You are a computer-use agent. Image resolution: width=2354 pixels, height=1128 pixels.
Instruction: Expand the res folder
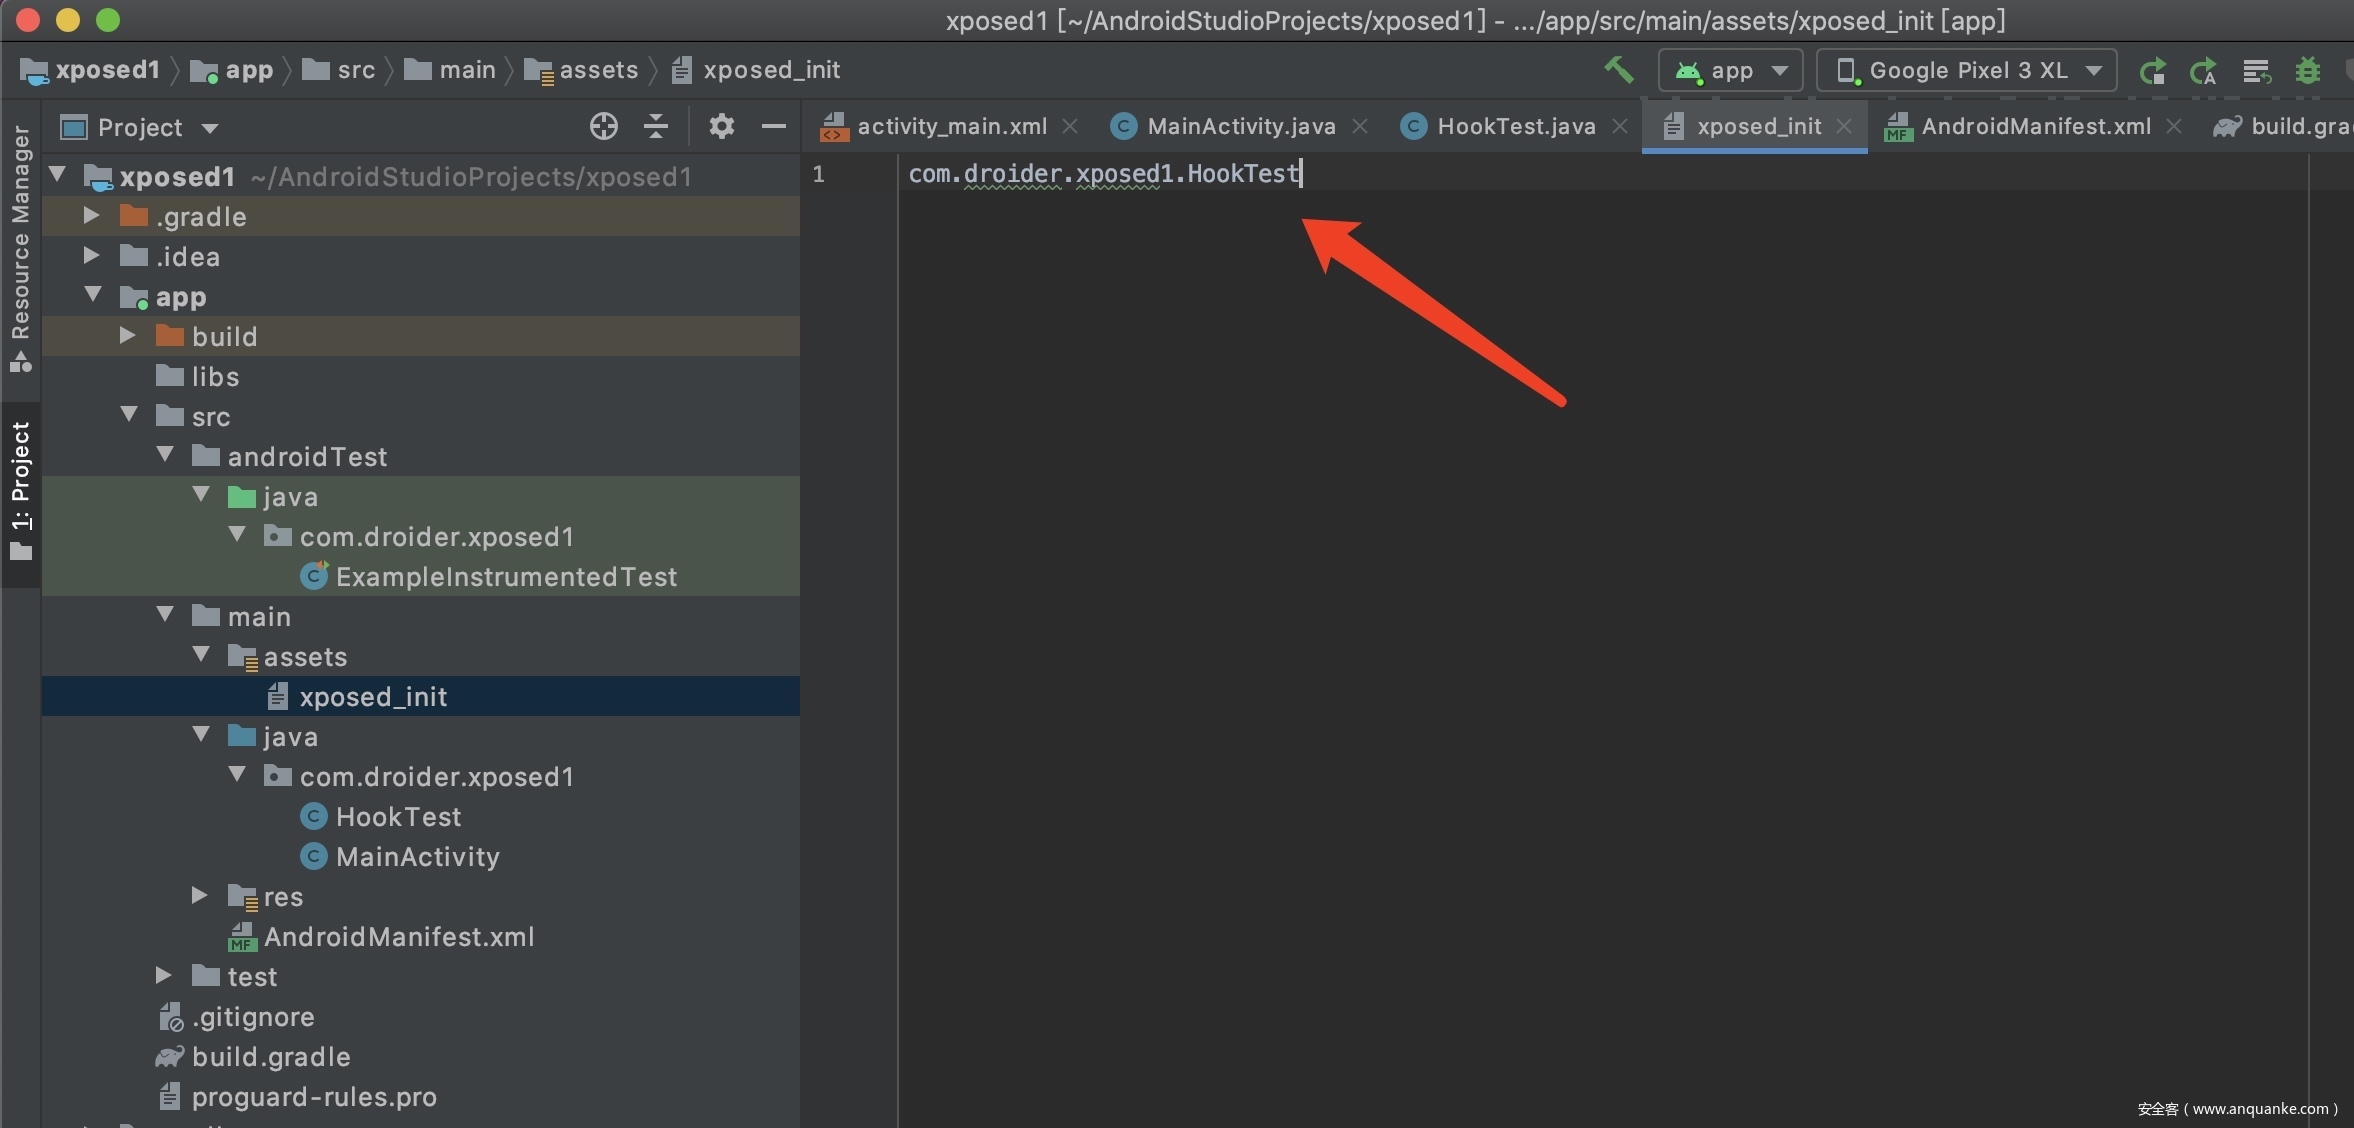point(199,896)
